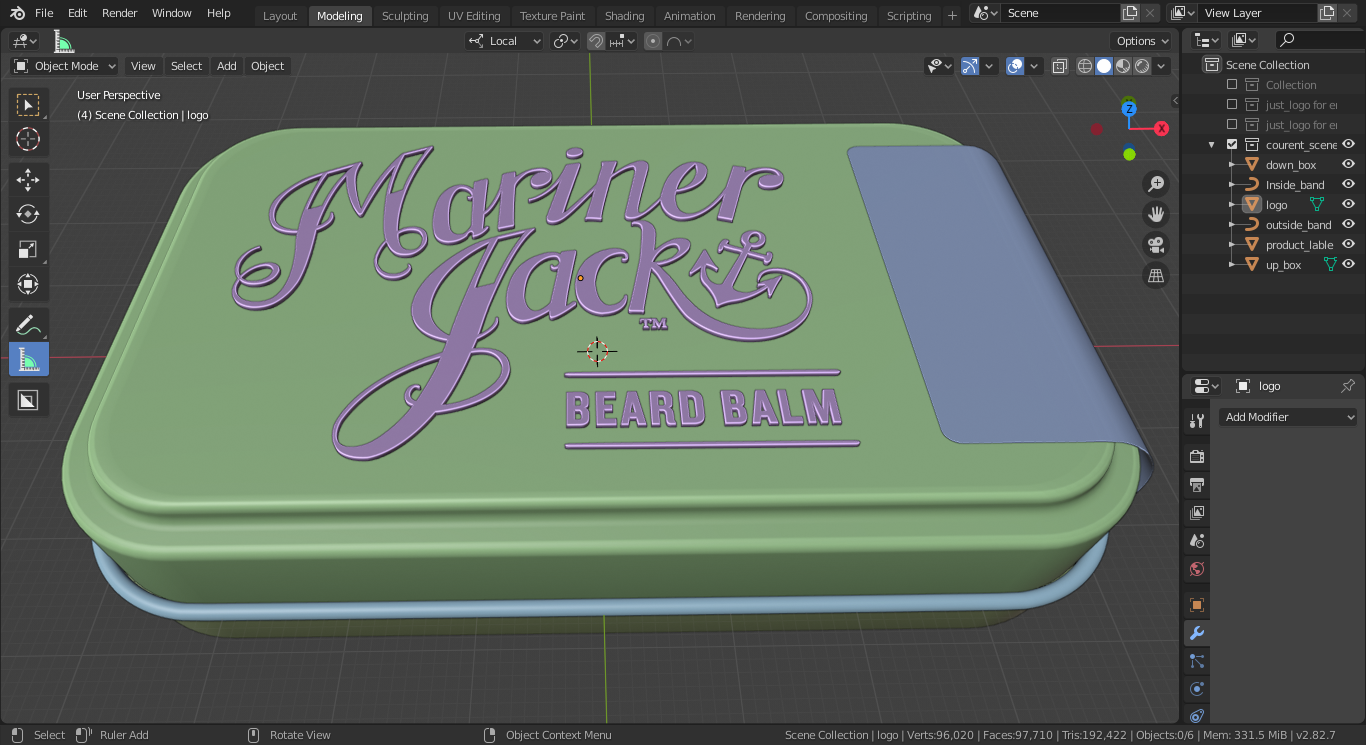Viewport: 1366px width, 745px height.
Task: Click the camera view icon in the viewport
Action: pos(1156,245)
